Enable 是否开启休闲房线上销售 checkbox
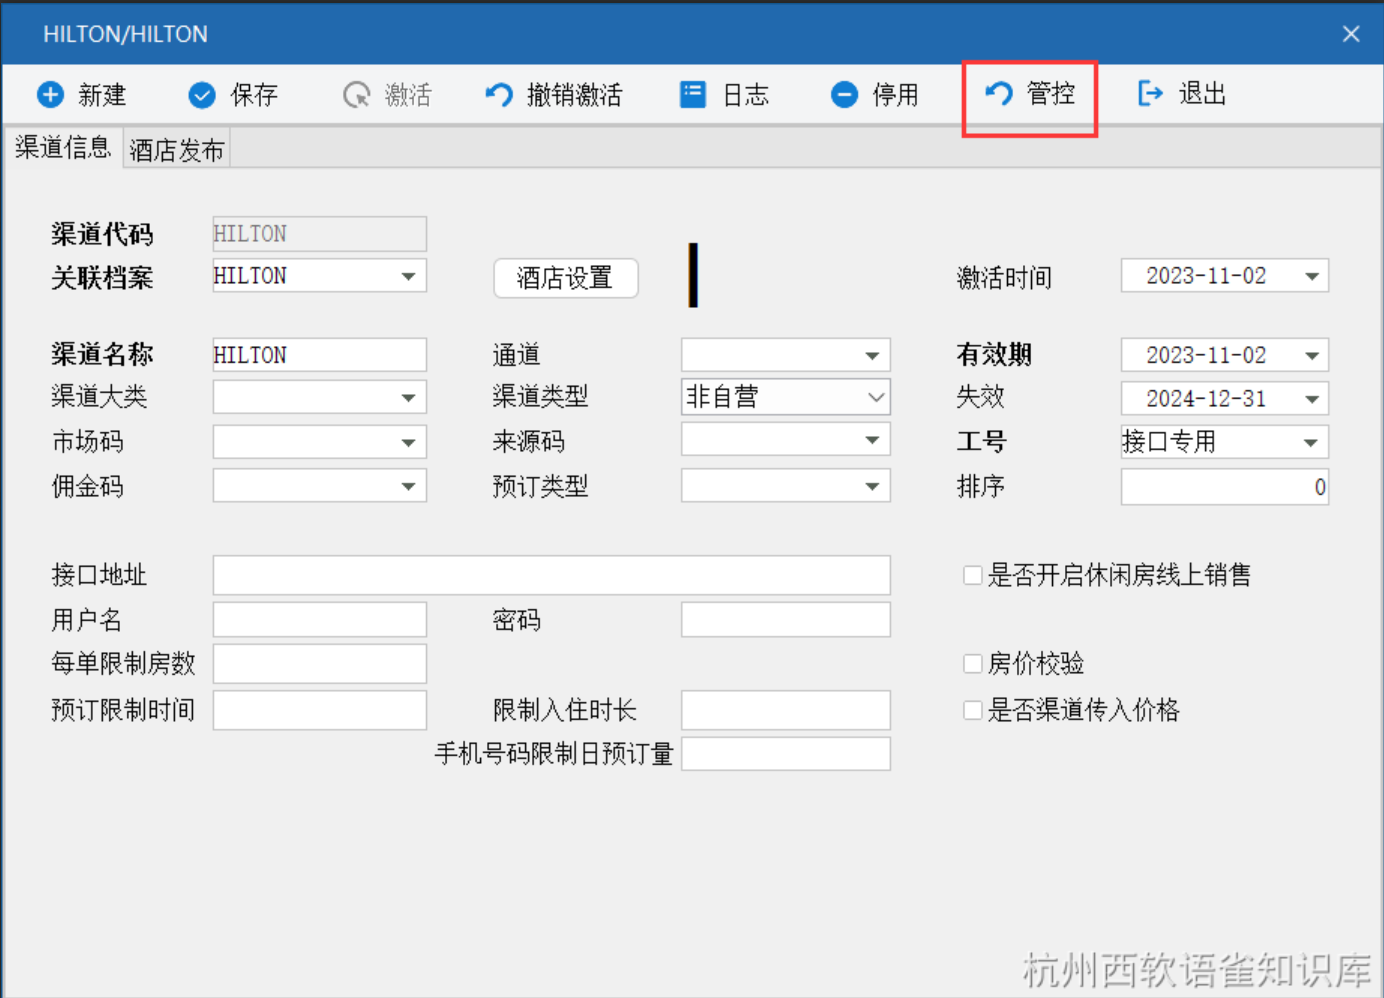The width and height of the screenshot is (1384, 998). [972, 575]
